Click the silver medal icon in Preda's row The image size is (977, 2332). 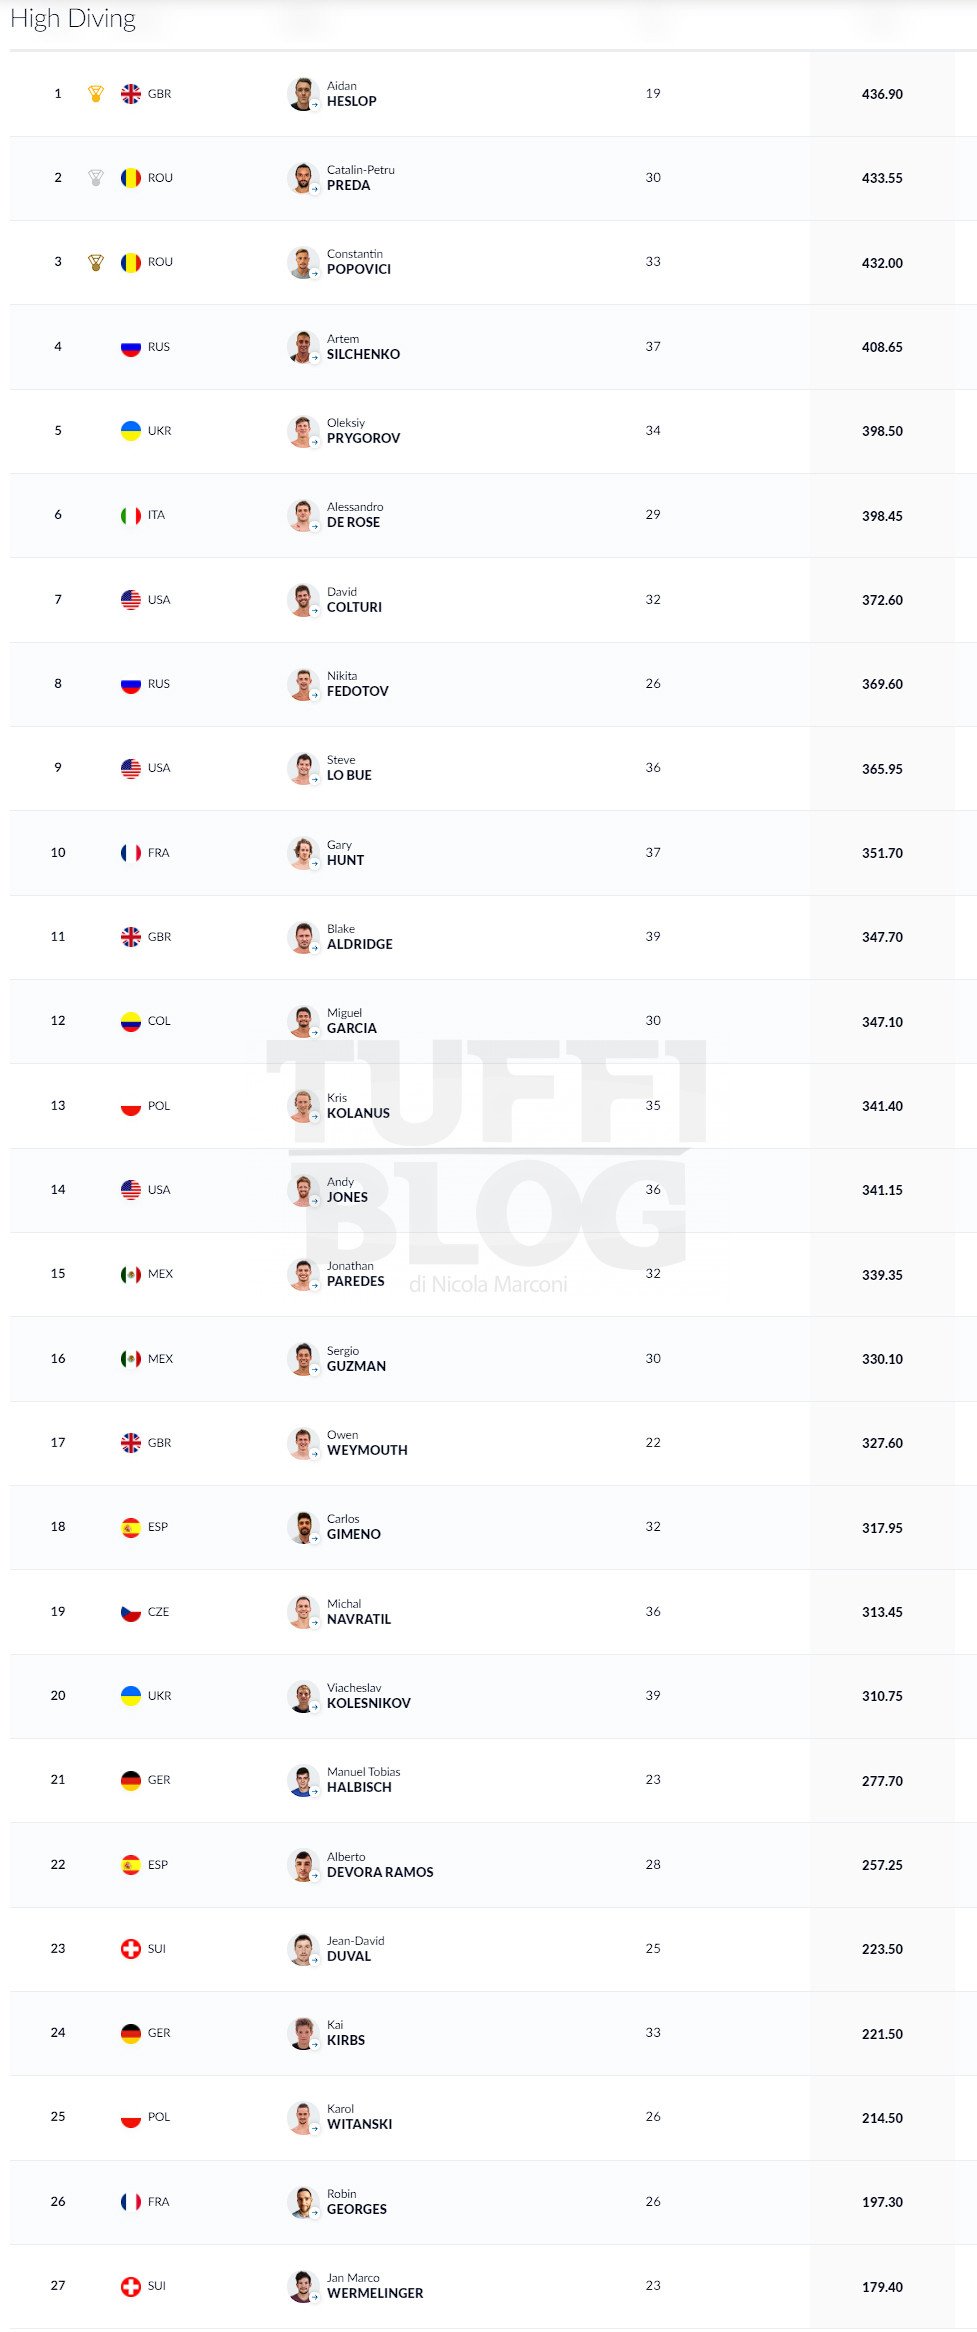point(96,178)
